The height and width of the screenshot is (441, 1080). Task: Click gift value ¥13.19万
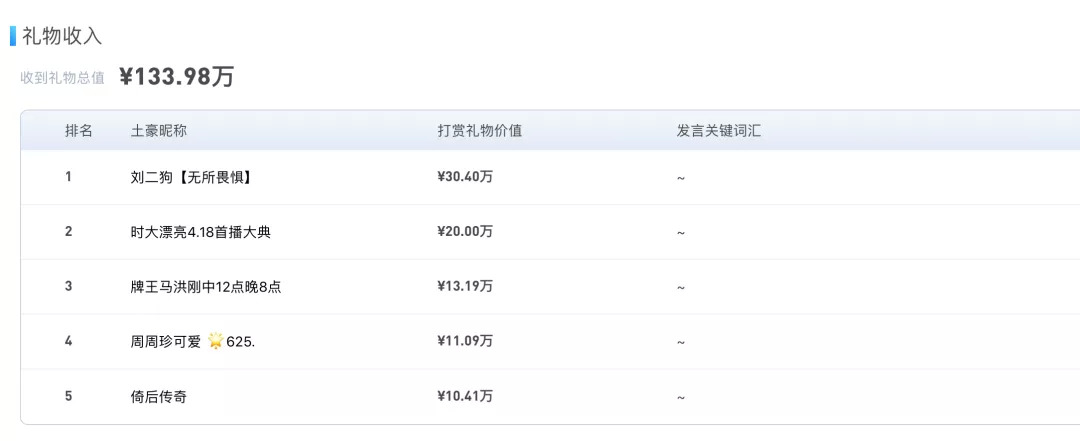click(465, 287)
